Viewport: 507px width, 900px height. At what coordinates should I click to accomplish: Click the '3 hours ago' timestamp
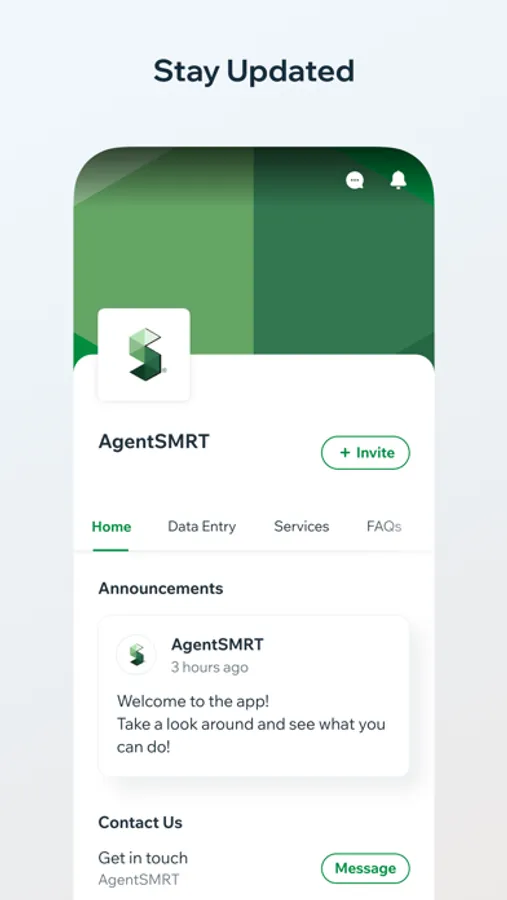tap(210, 668)
